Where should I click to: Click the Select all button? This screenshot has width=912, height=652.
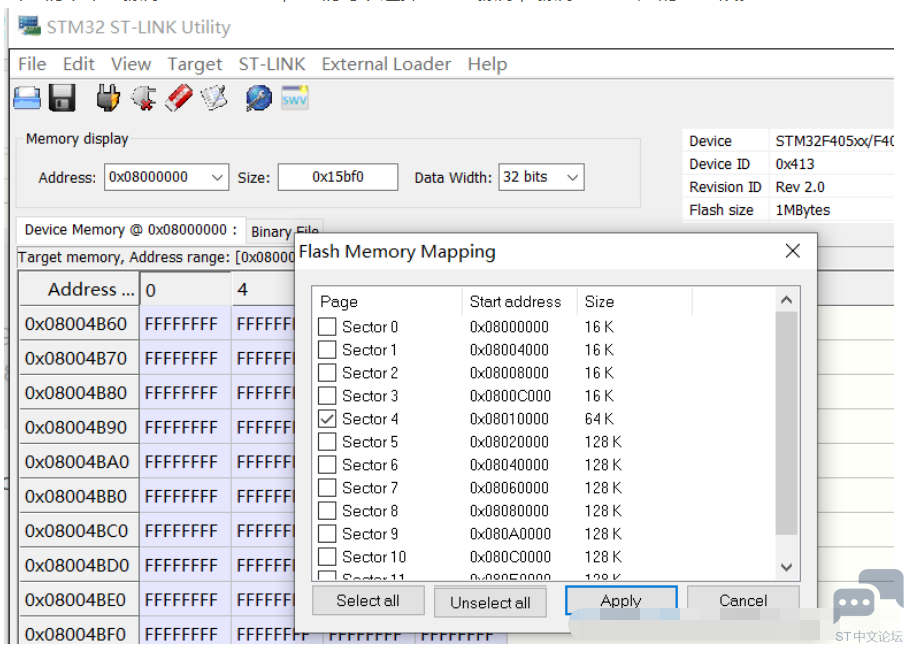[368, 601]
